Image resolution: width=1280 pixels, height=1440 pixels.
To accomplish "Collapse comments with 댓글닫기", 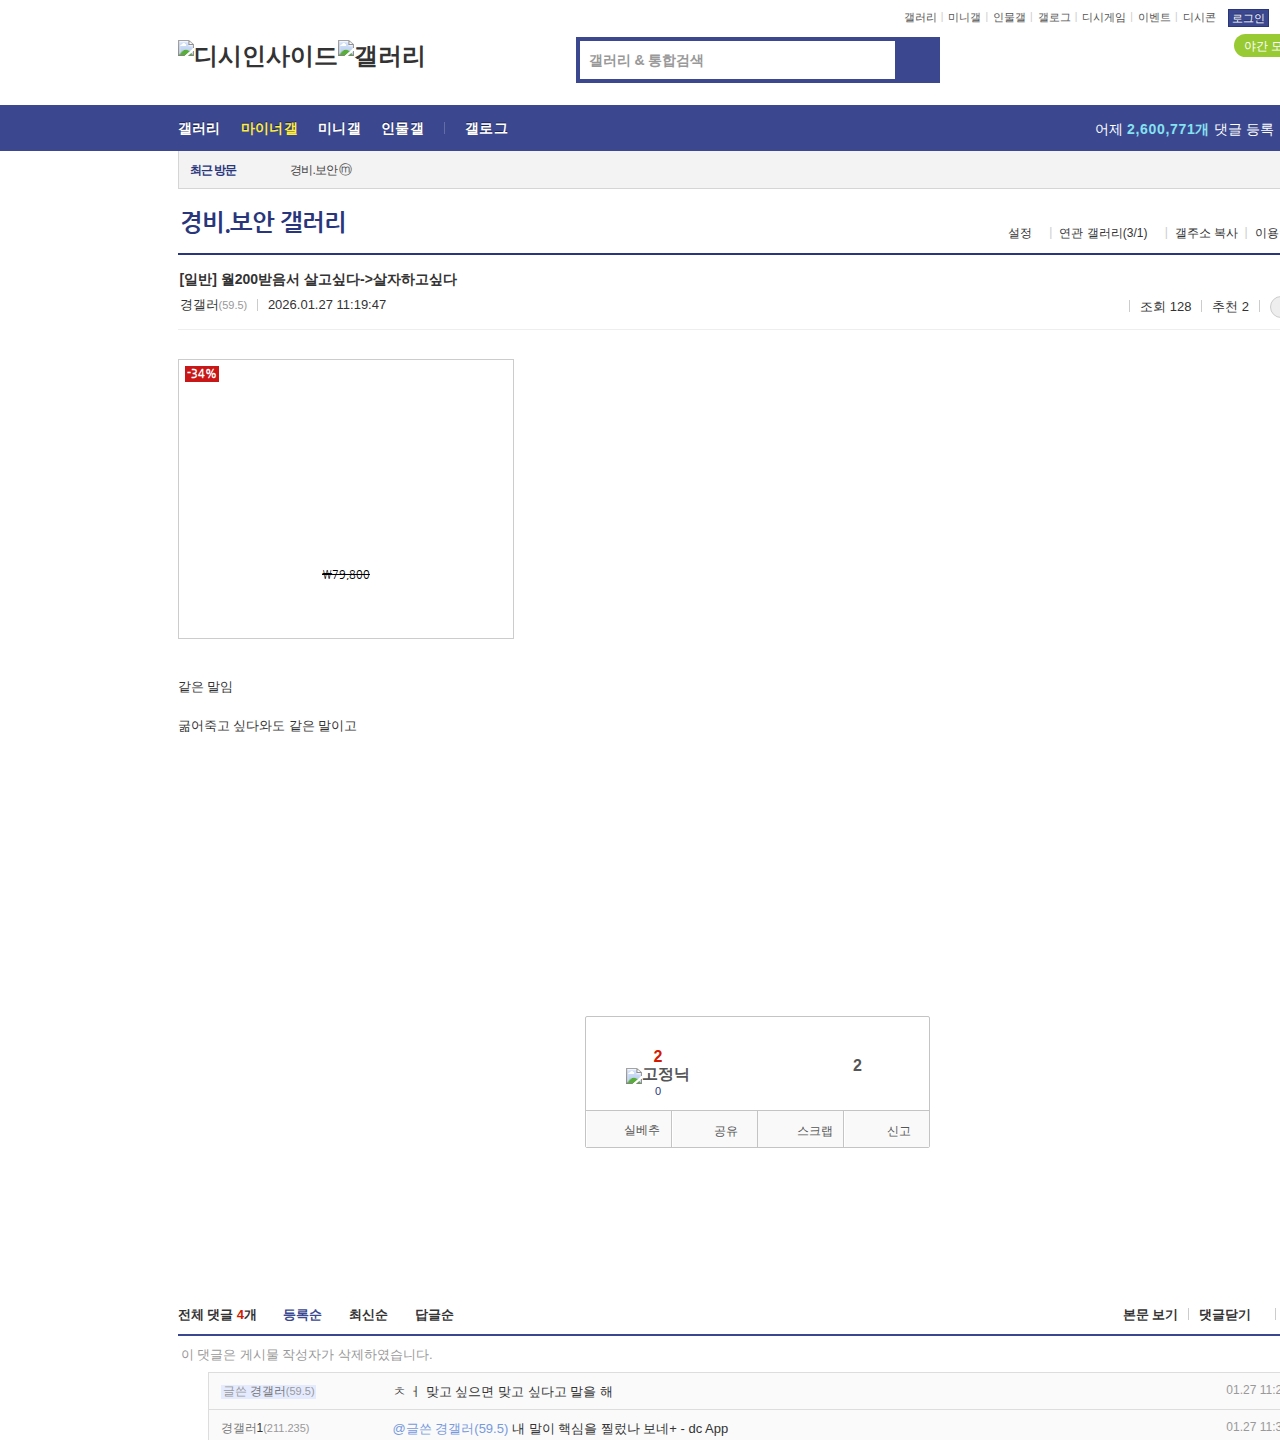I will [x=1224, y=1315].
